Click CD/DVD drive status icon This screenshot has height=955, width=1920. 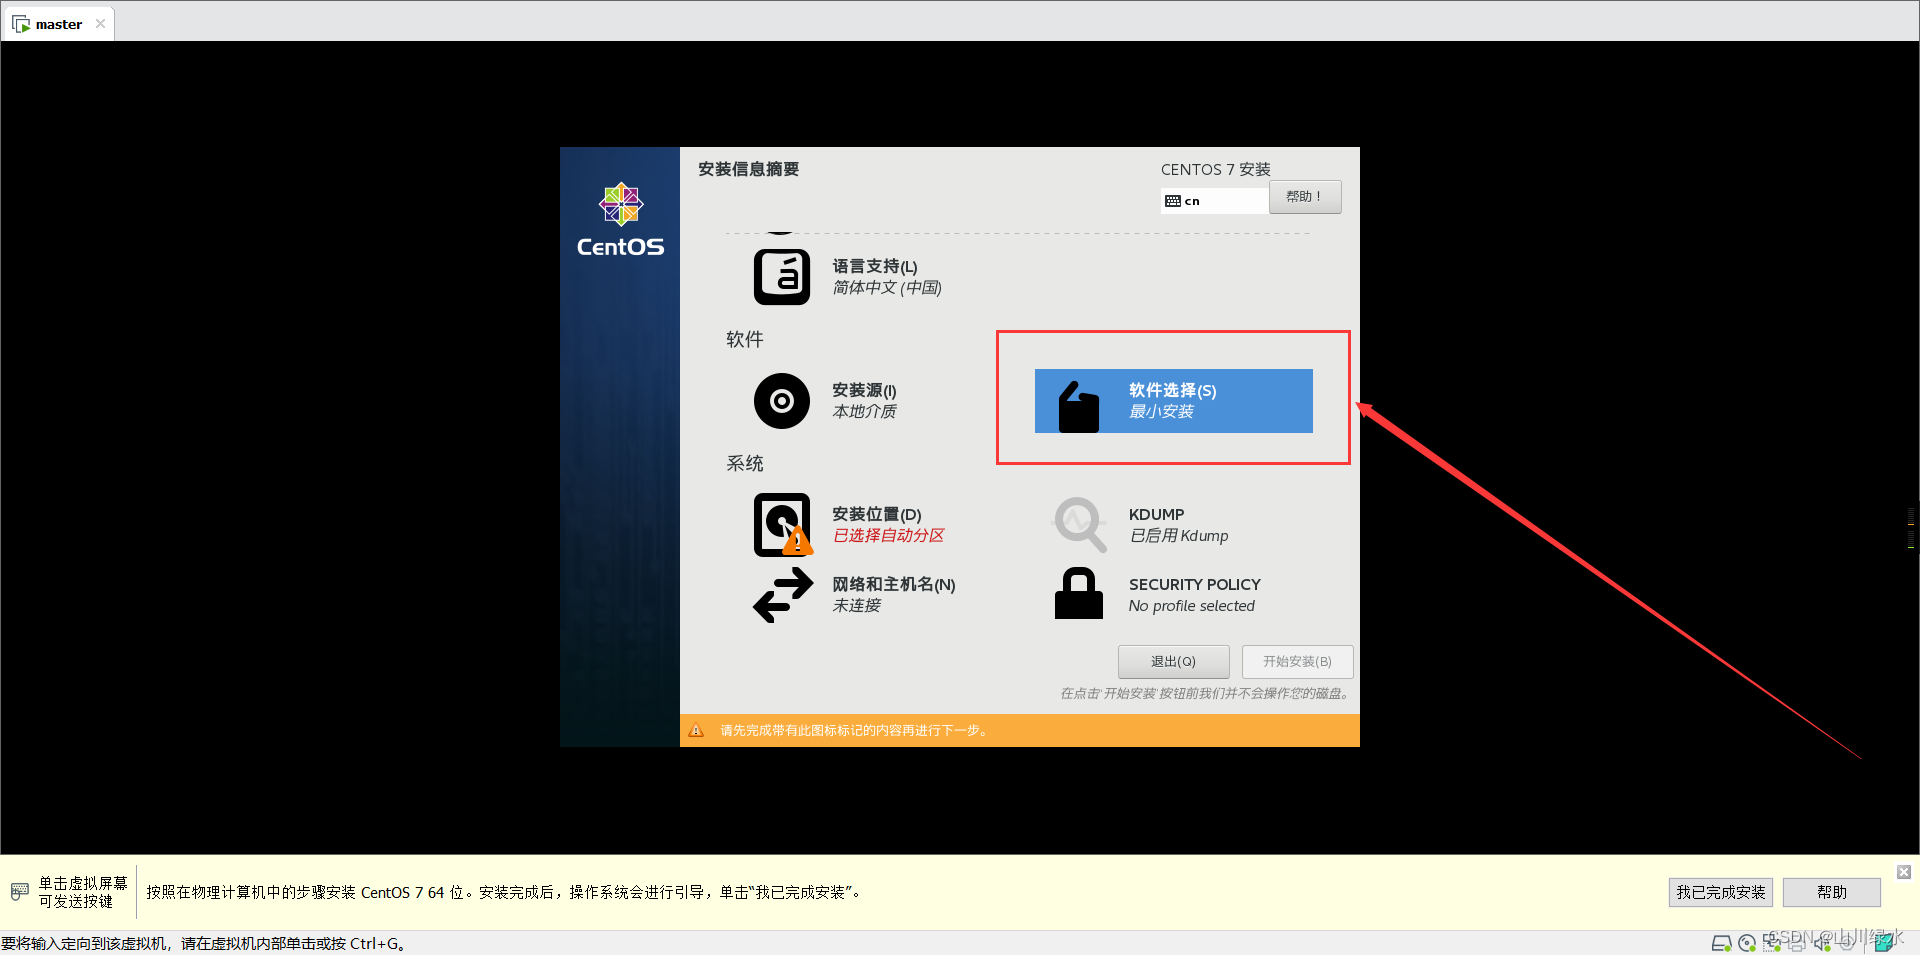[1747, 943]
